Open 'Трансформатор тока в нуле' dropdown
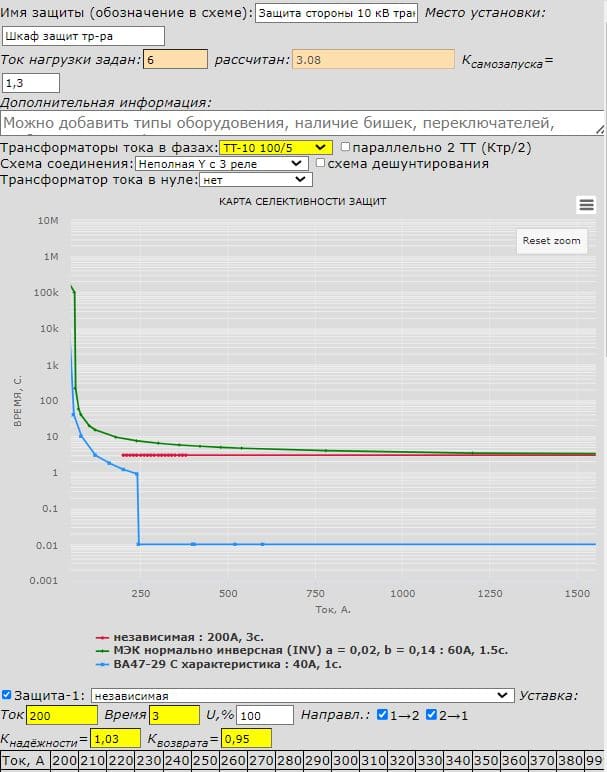 pos(256,180)
